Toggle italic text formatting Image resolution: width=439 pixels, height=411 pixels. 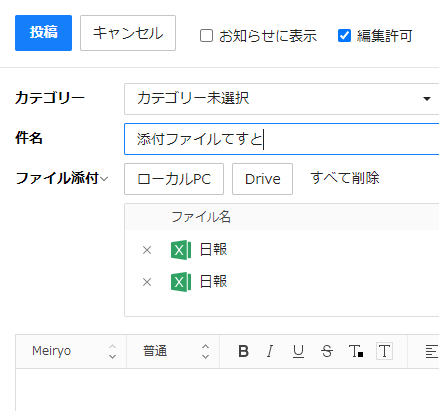270,351
